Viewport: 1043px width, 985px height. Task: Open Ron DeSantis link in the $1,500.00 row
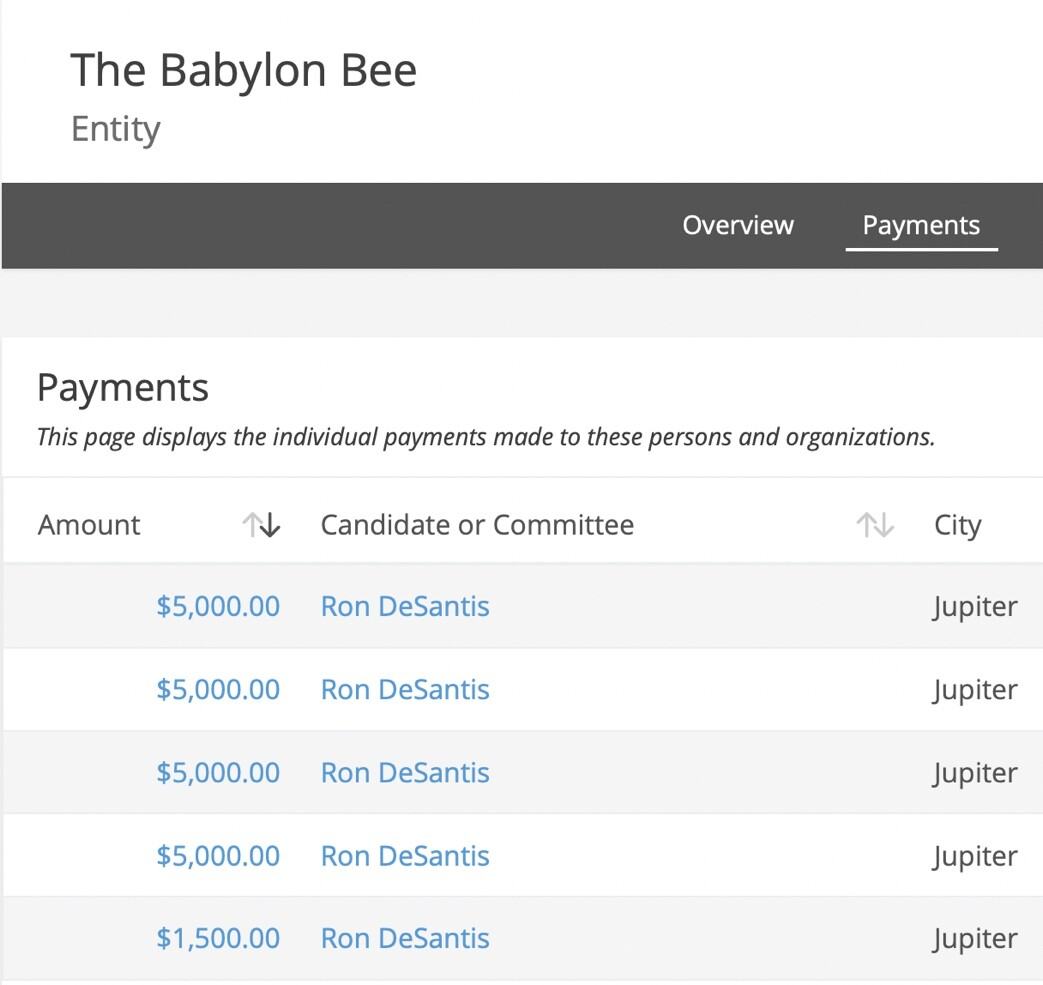pyautogui.click(x=405, y=938)
